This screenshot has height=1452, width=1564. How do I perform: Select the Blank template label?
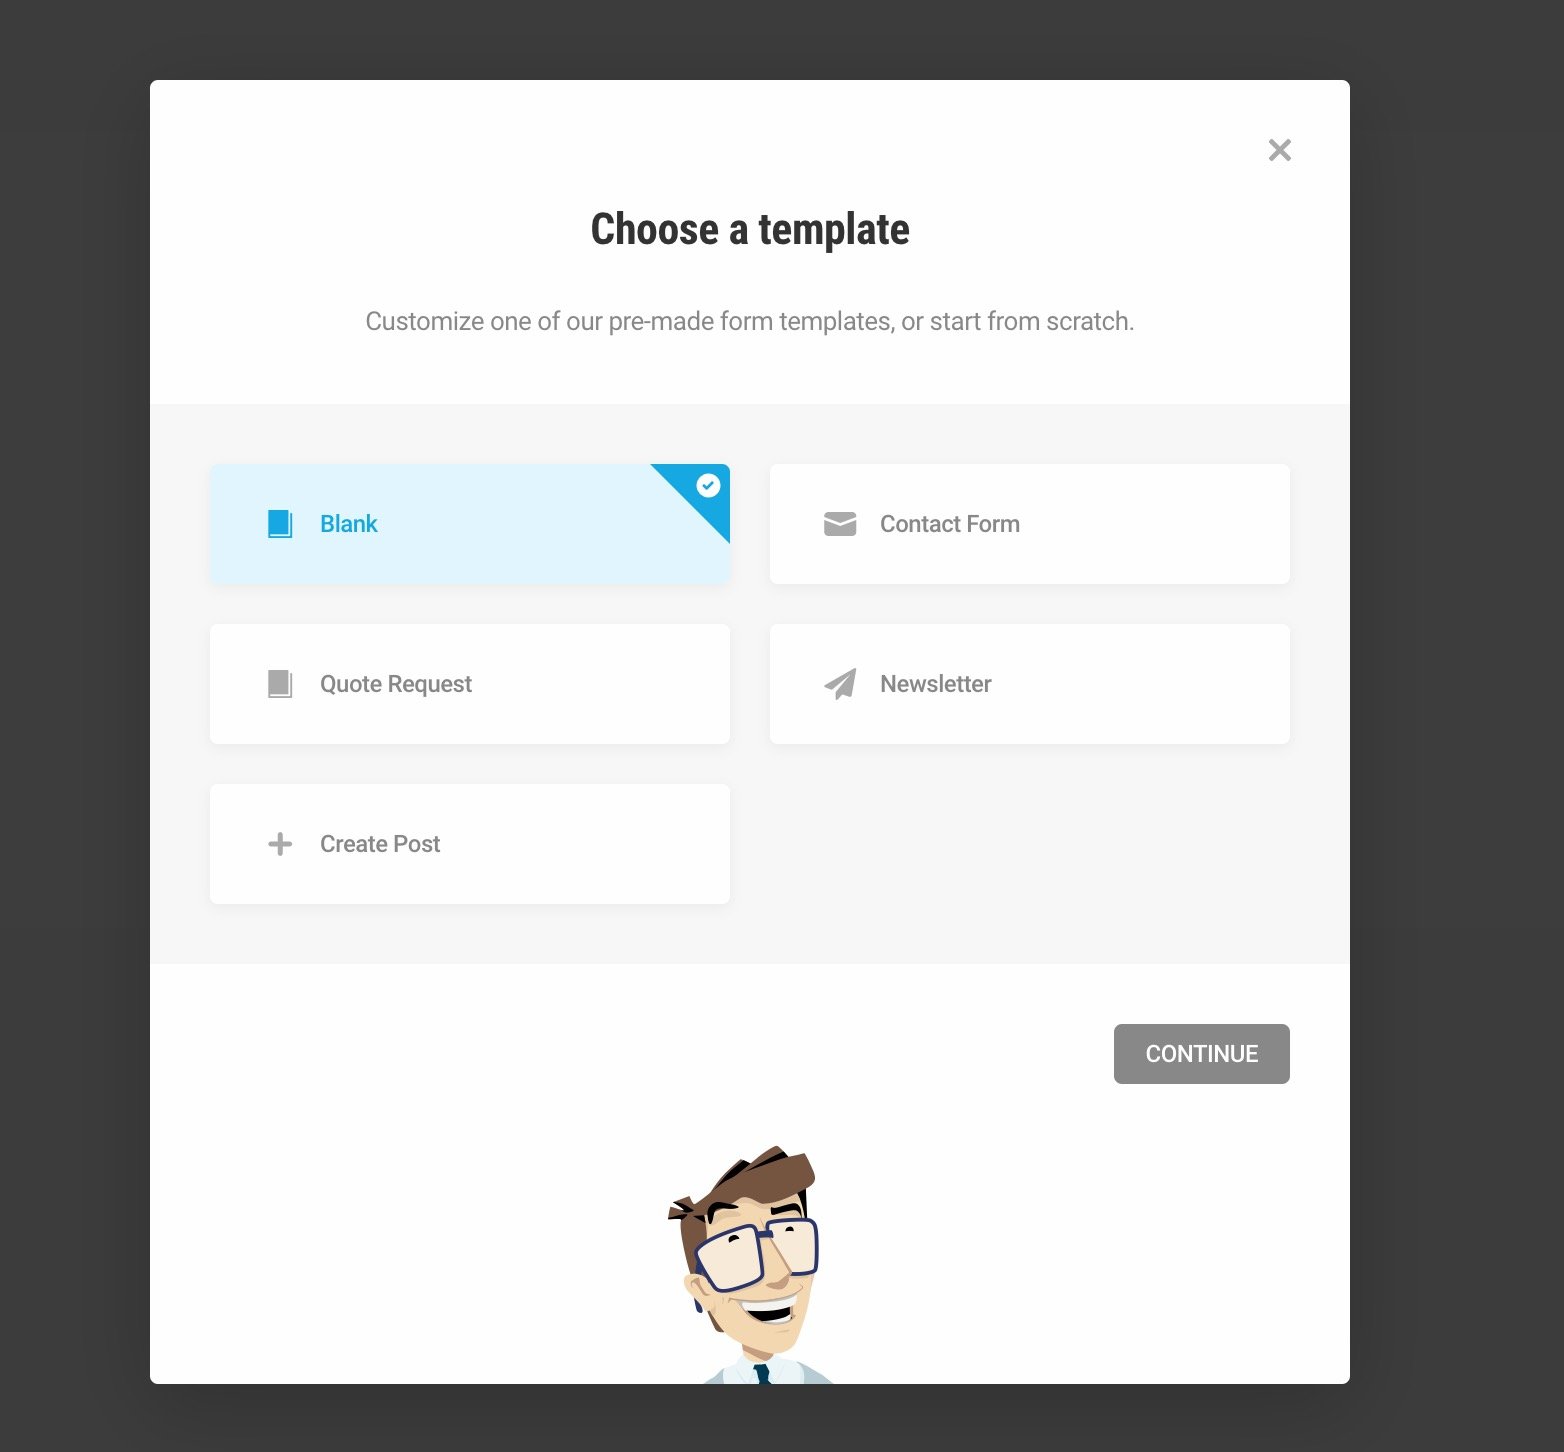[348, 524]
